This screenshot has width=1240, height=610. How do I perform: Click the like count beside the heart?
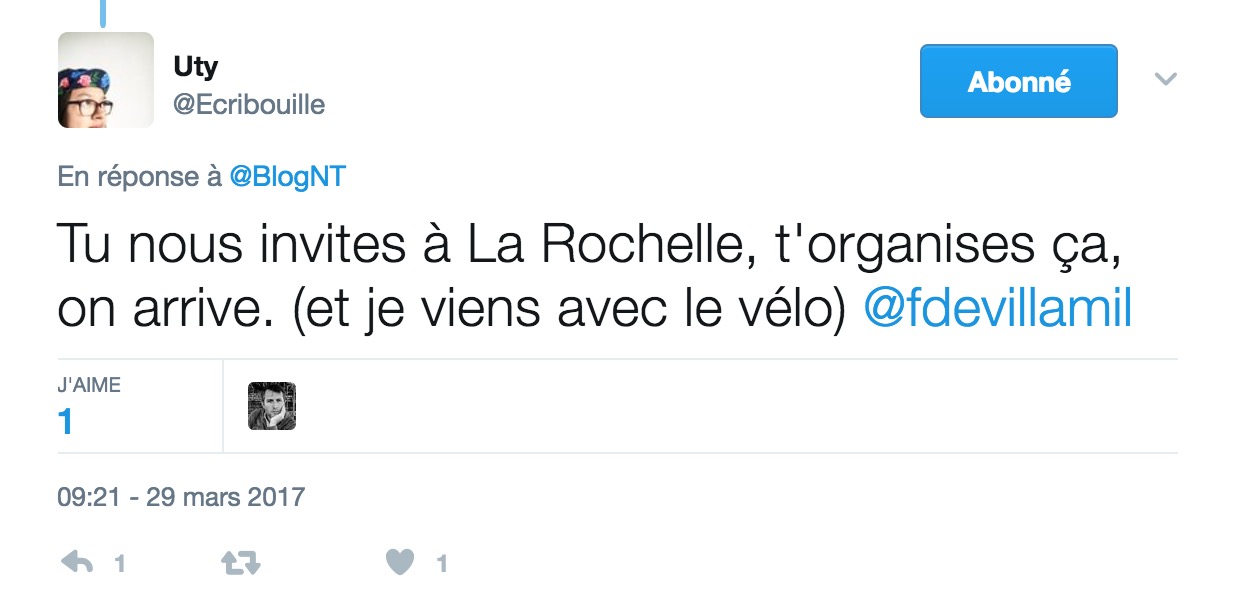click(441, 564)
